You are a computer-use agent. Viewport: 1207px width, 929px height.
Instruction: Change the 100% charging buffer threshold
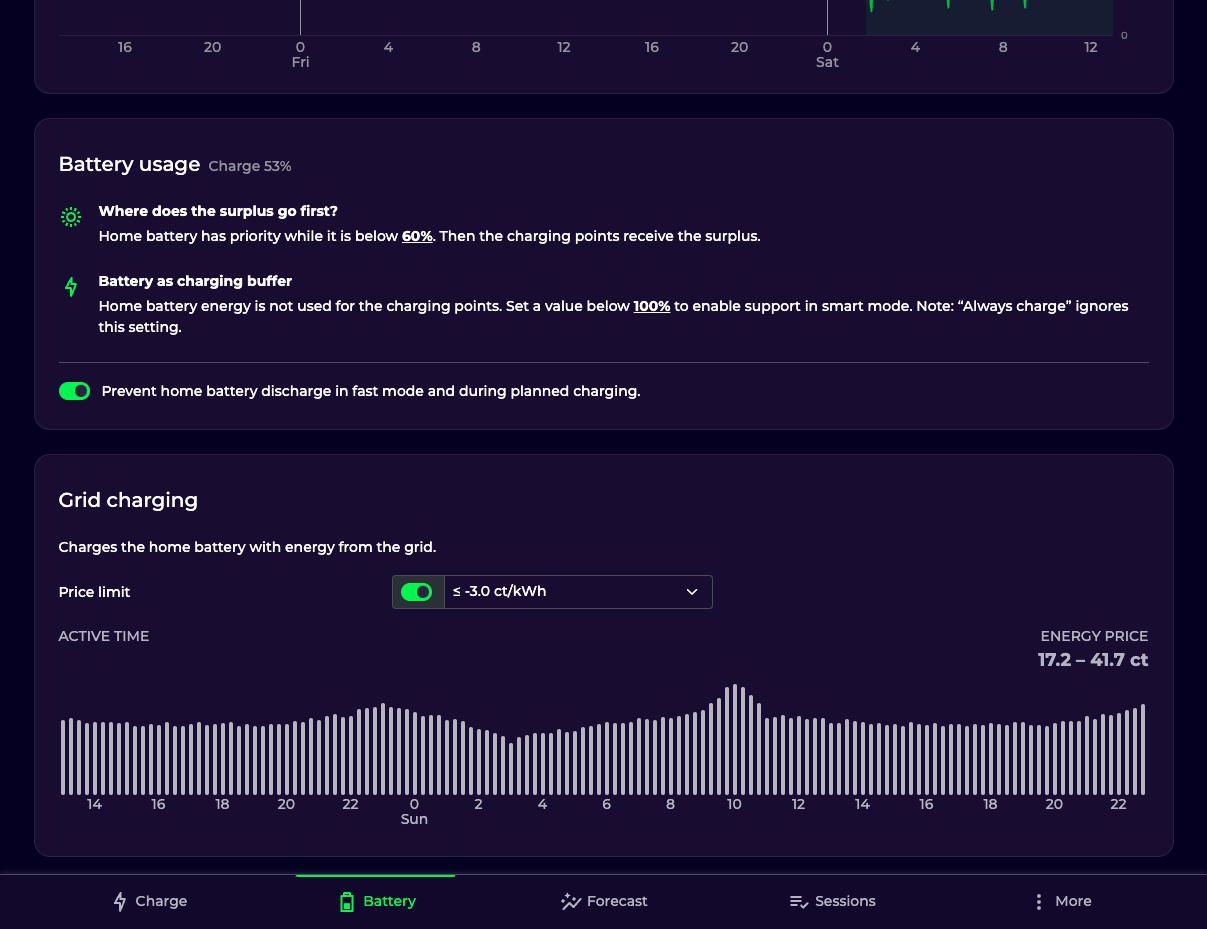tap(652, 306)
